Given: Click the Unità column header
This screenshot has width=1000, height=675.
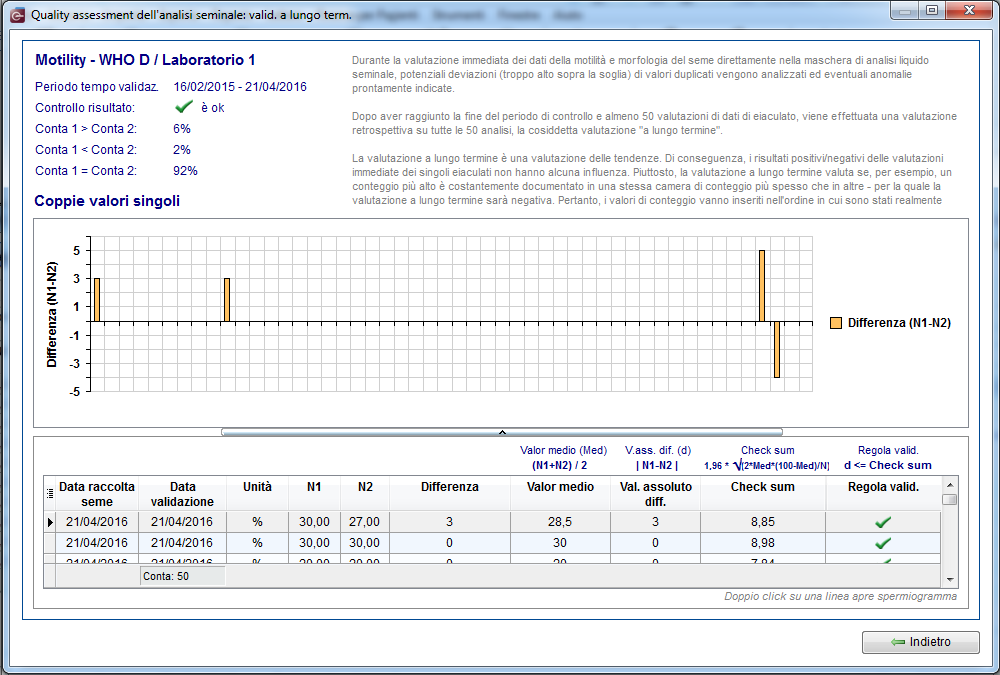Looking at the screenshot, I should (x=257, y=494).
